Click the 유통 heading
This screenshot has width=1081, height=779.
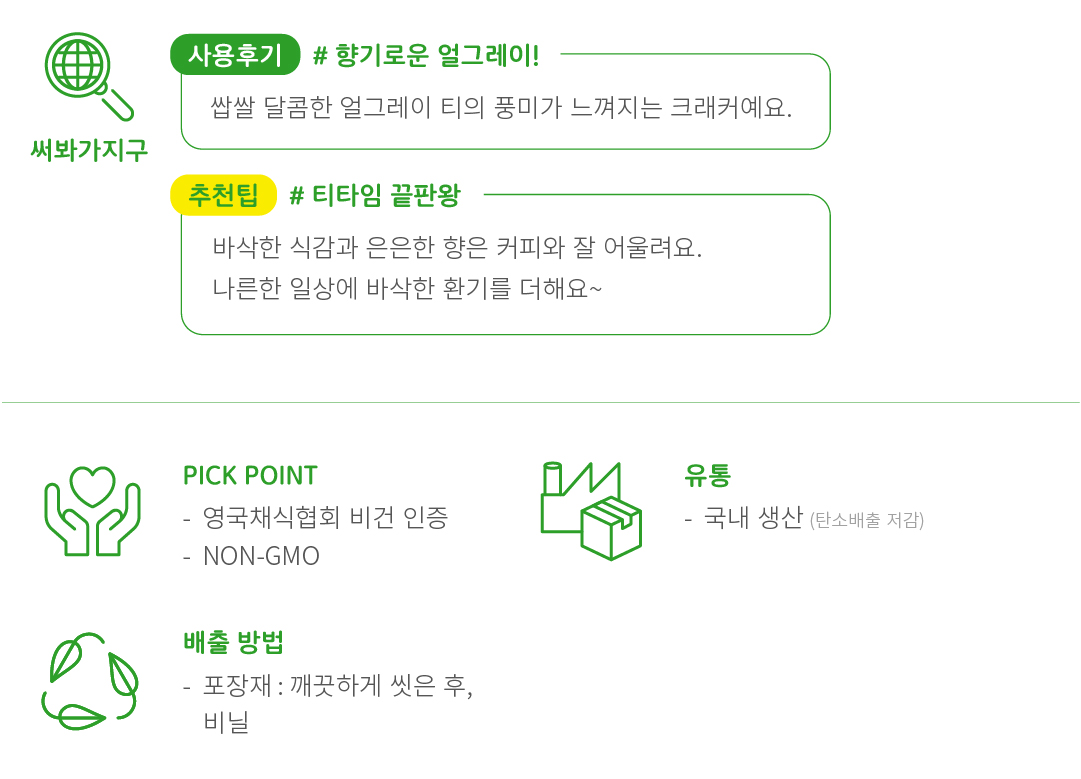[x=708, y=475]
